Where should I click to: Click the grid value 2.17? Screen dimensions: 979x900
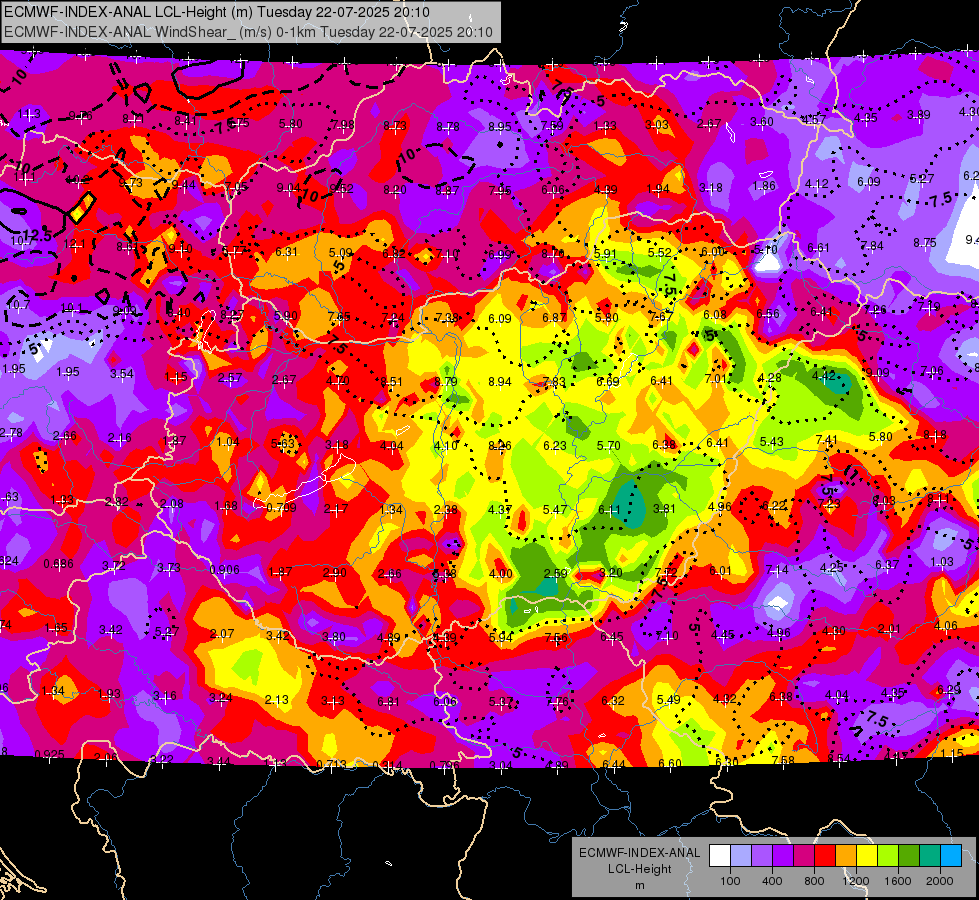(336, 509)
